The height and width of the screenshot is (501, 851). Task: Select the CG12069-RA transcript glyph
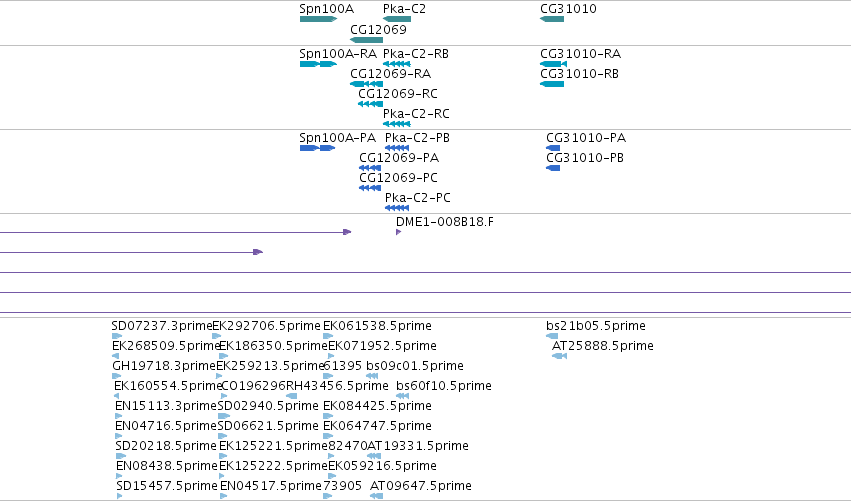click(x=366, y=84)
